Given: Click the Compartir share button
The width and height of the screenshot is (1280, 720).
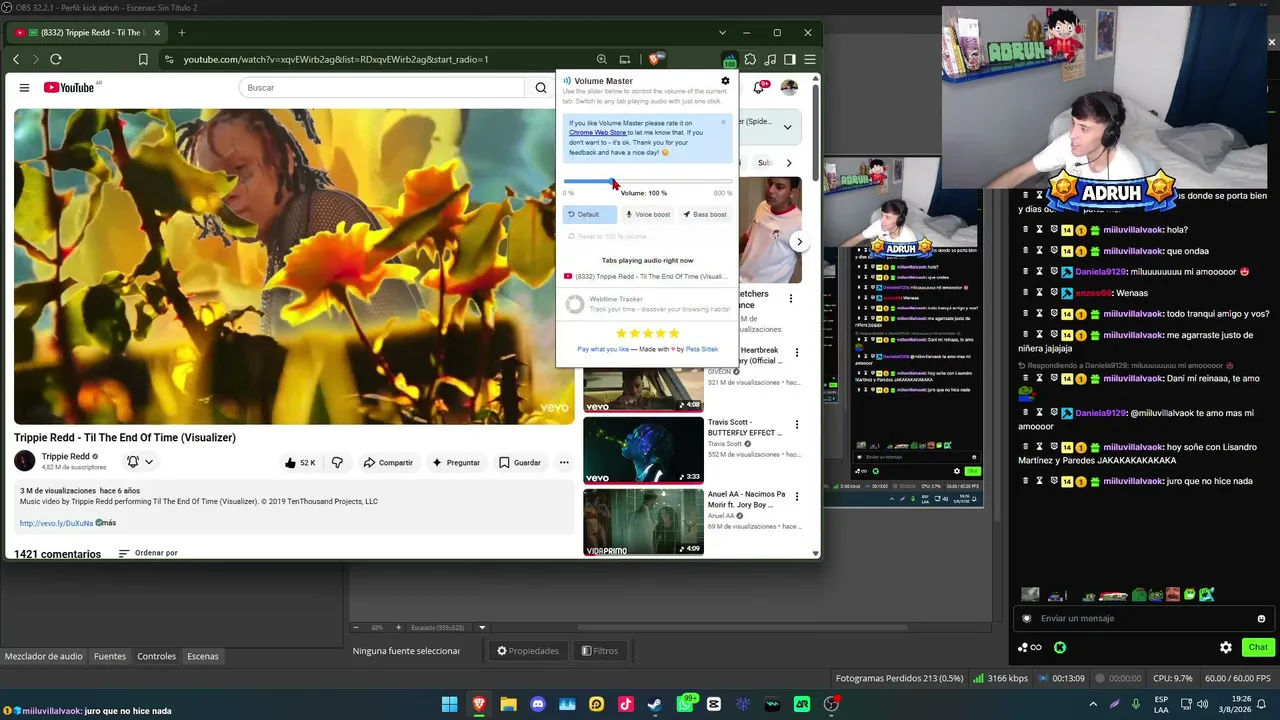Looking at the screenshot, I should pos(388,463).
